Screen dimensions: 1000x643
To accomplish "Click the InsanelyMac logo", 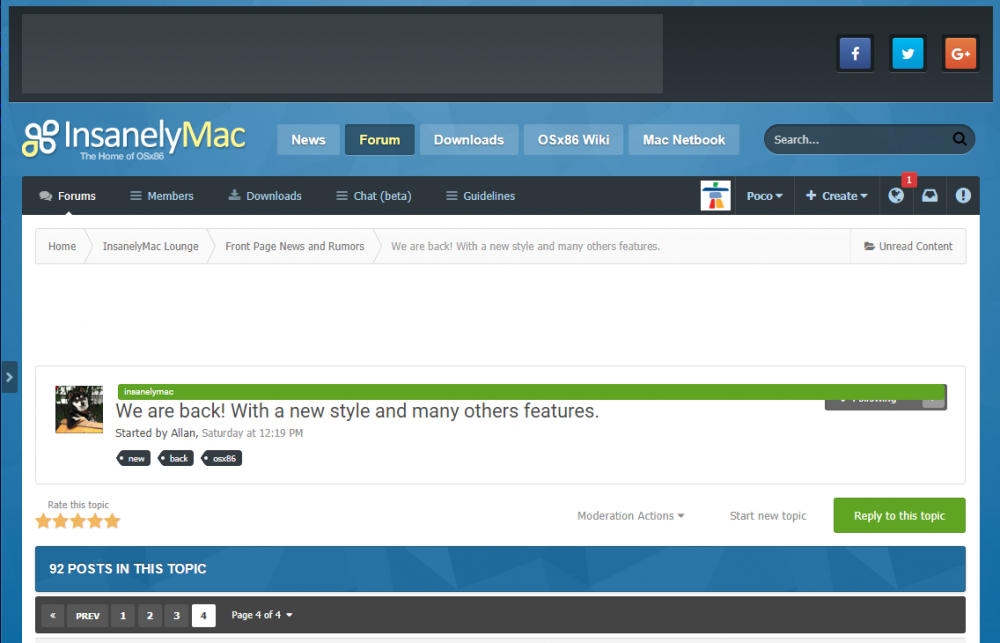I will tap(134, 139).
